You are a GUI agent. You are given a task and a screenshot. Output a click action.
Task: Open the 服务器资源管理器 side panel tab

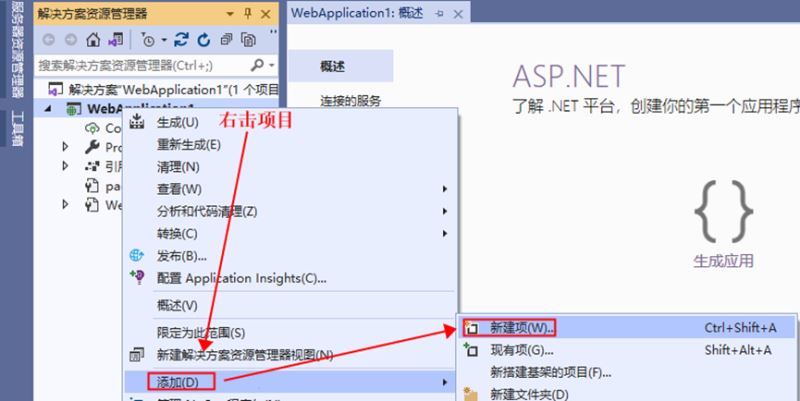pos(17,49)
